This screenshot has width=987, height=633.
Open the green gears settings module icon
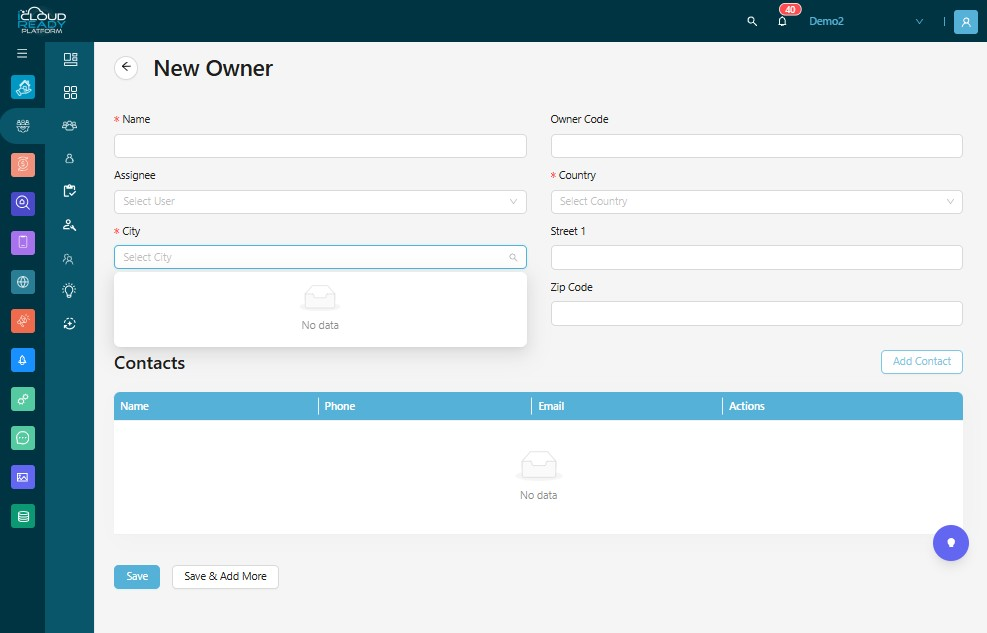pos(23,399)
